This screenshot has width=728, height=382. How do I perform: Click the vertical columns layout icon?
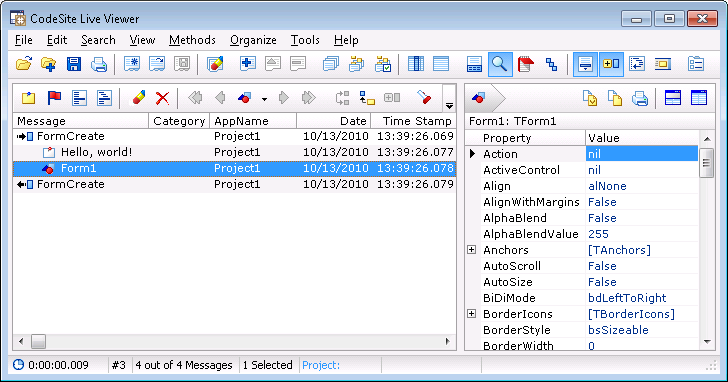(416, 64)
